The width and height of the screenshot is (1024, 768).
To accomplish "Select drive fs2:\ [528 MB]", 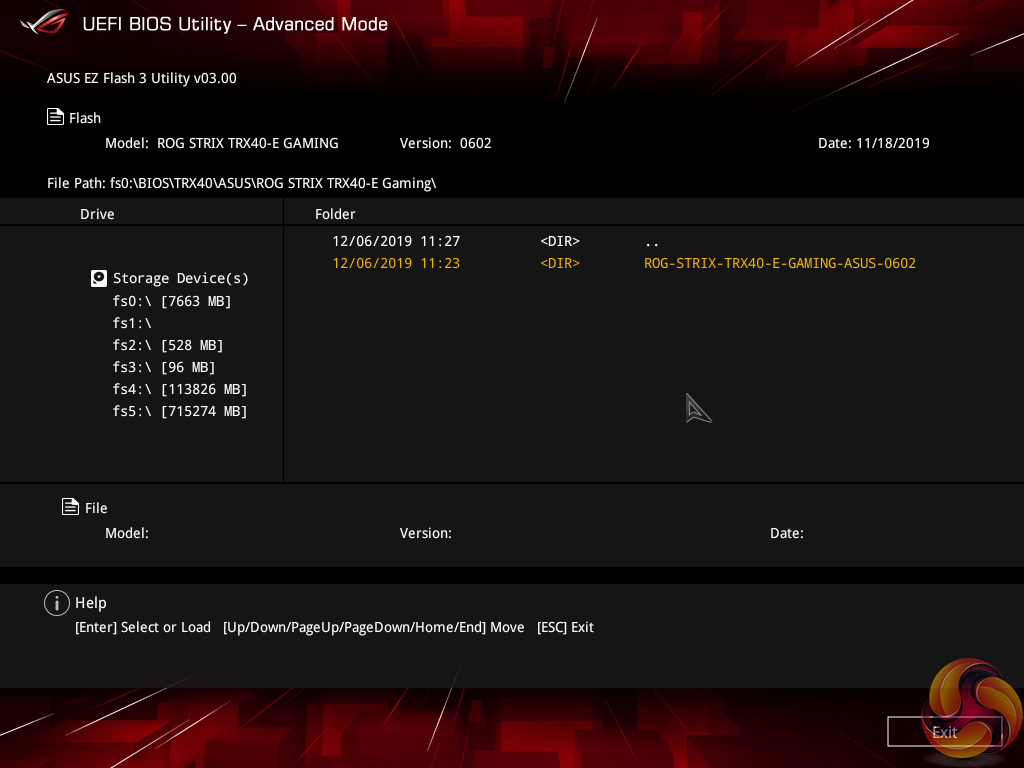I will 168,345.
